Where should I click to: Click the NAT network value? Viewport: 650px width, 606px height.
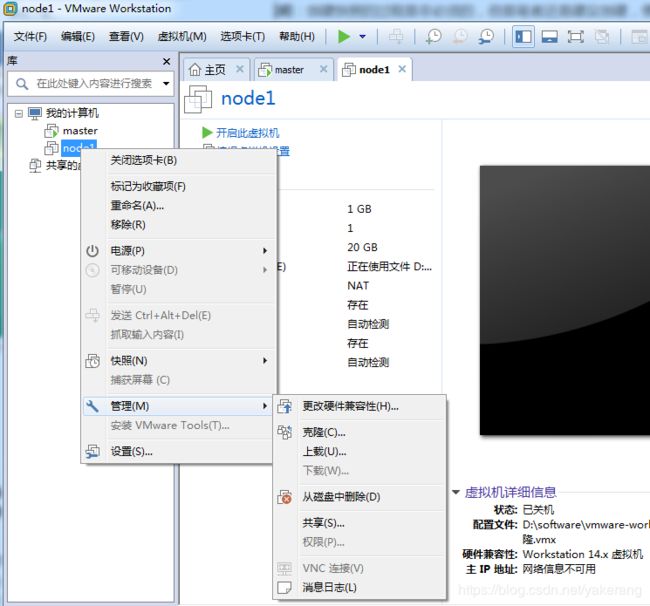tap(358, 286)
